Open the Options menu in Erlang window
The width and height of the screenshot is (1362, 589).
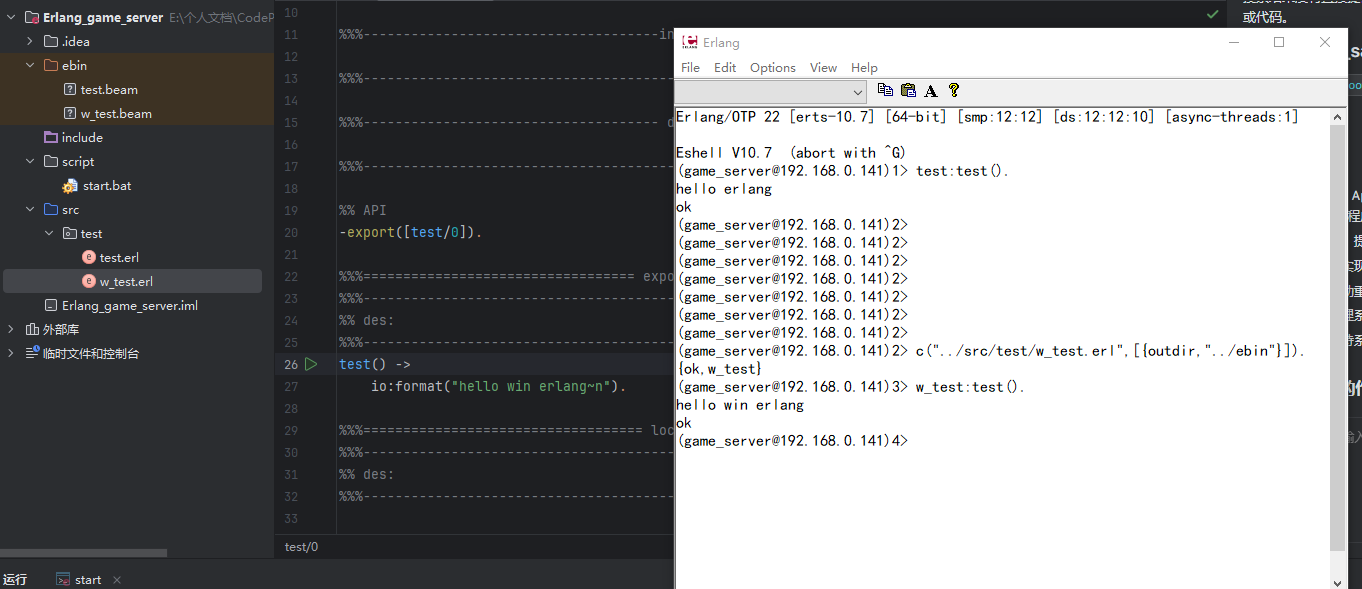click(x=773, y=68)
